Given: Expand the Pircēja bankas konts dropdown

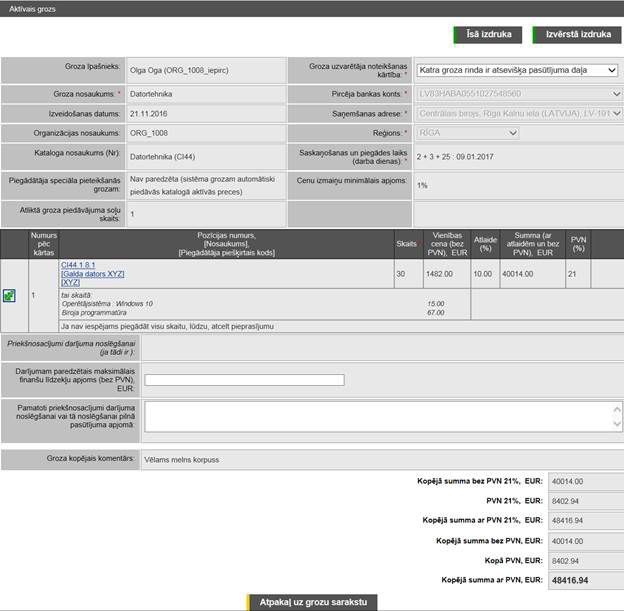Looking at the screenshot, I should click(x=518, y=94).
